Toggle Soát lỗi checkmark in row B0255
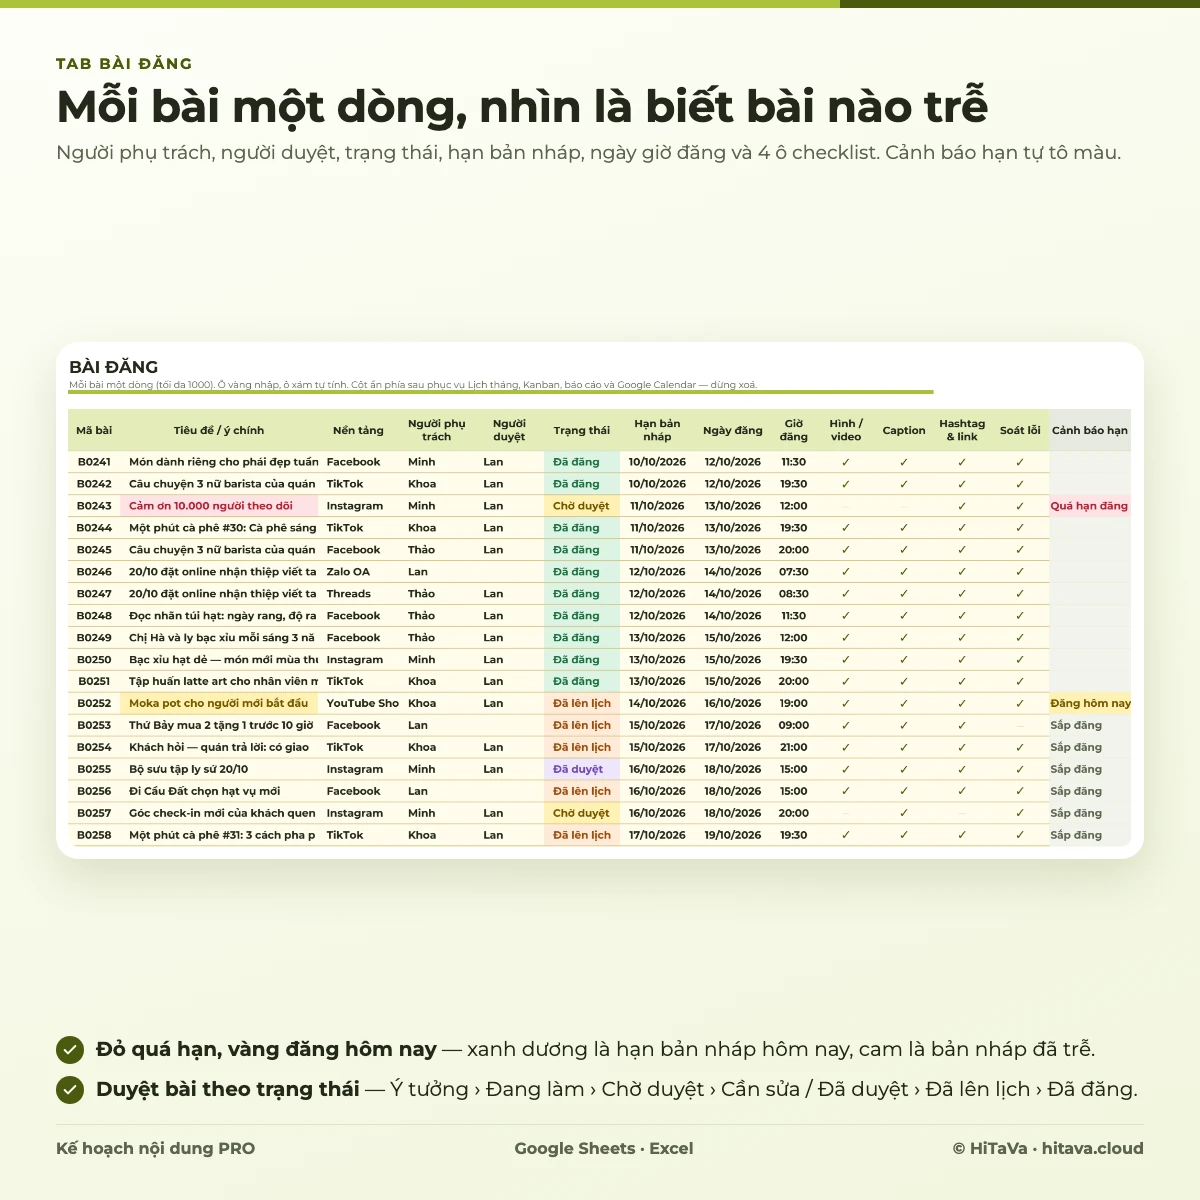 tap(1020, 770)
